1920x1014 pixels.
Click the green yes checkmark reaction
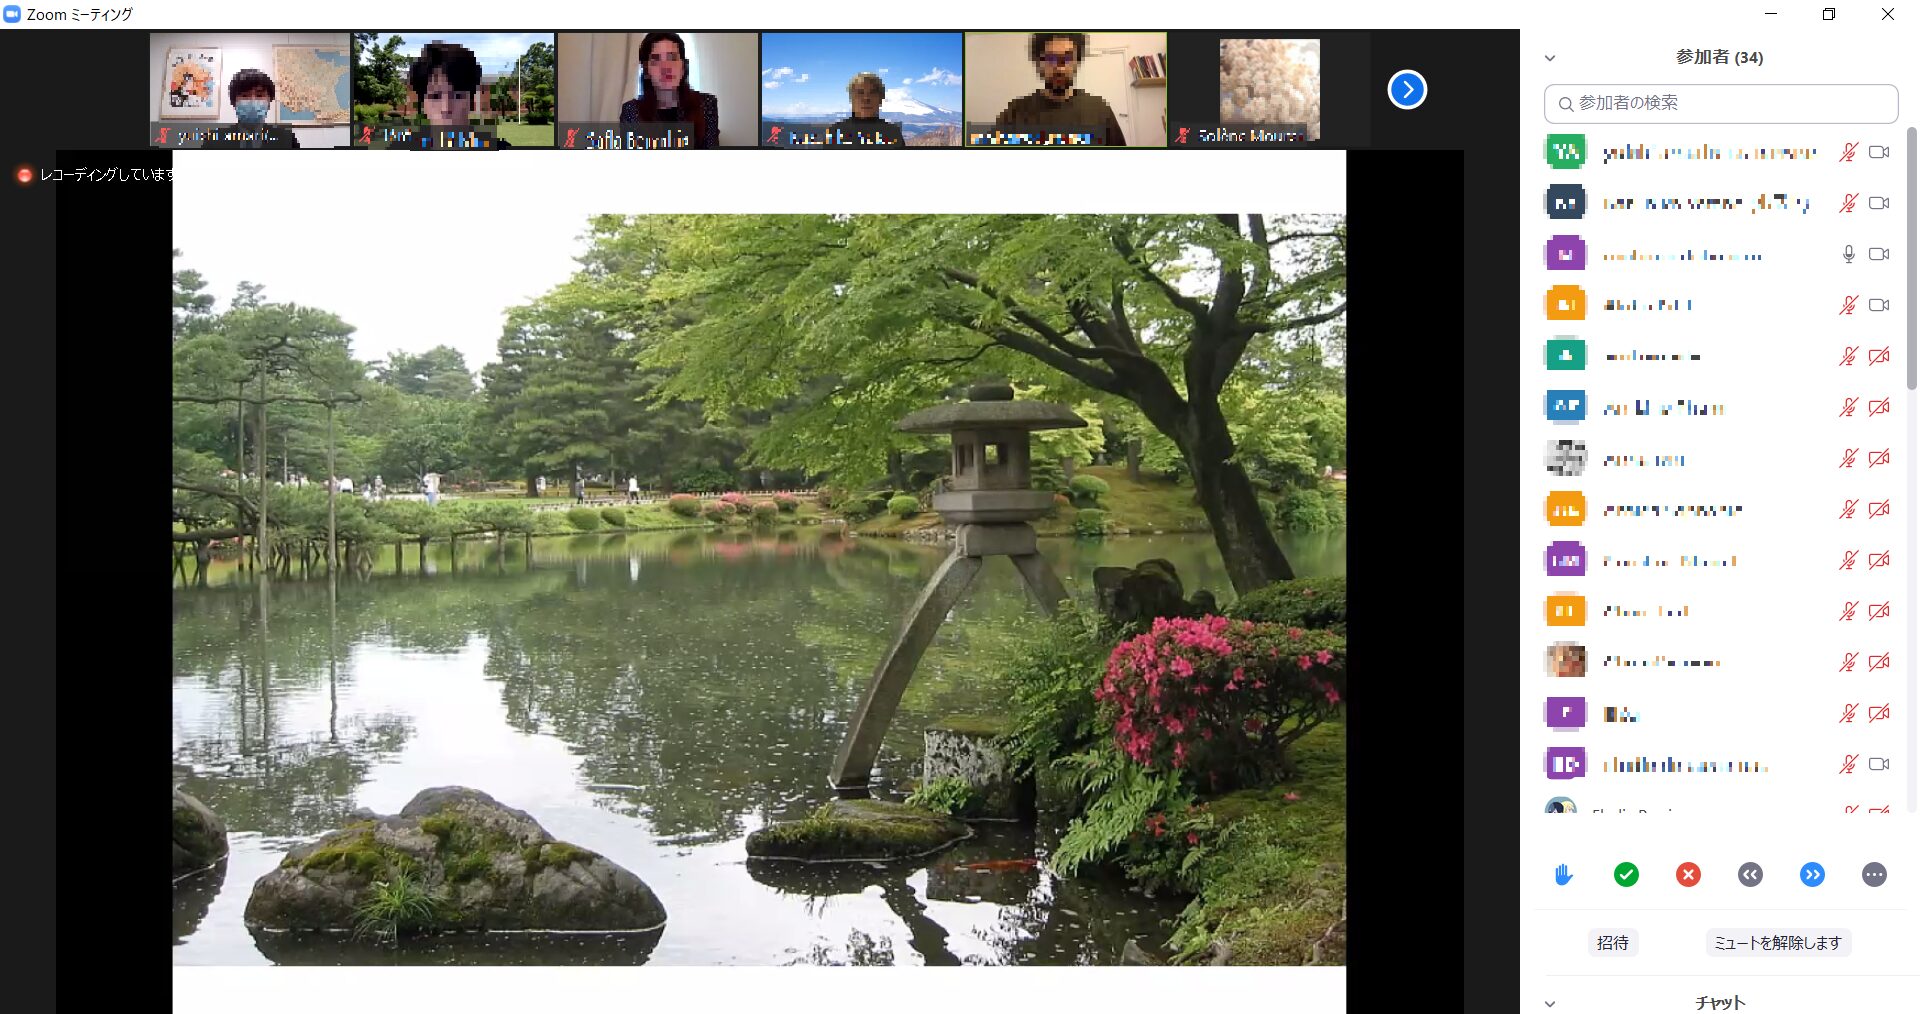click(x=1626, y=875)
